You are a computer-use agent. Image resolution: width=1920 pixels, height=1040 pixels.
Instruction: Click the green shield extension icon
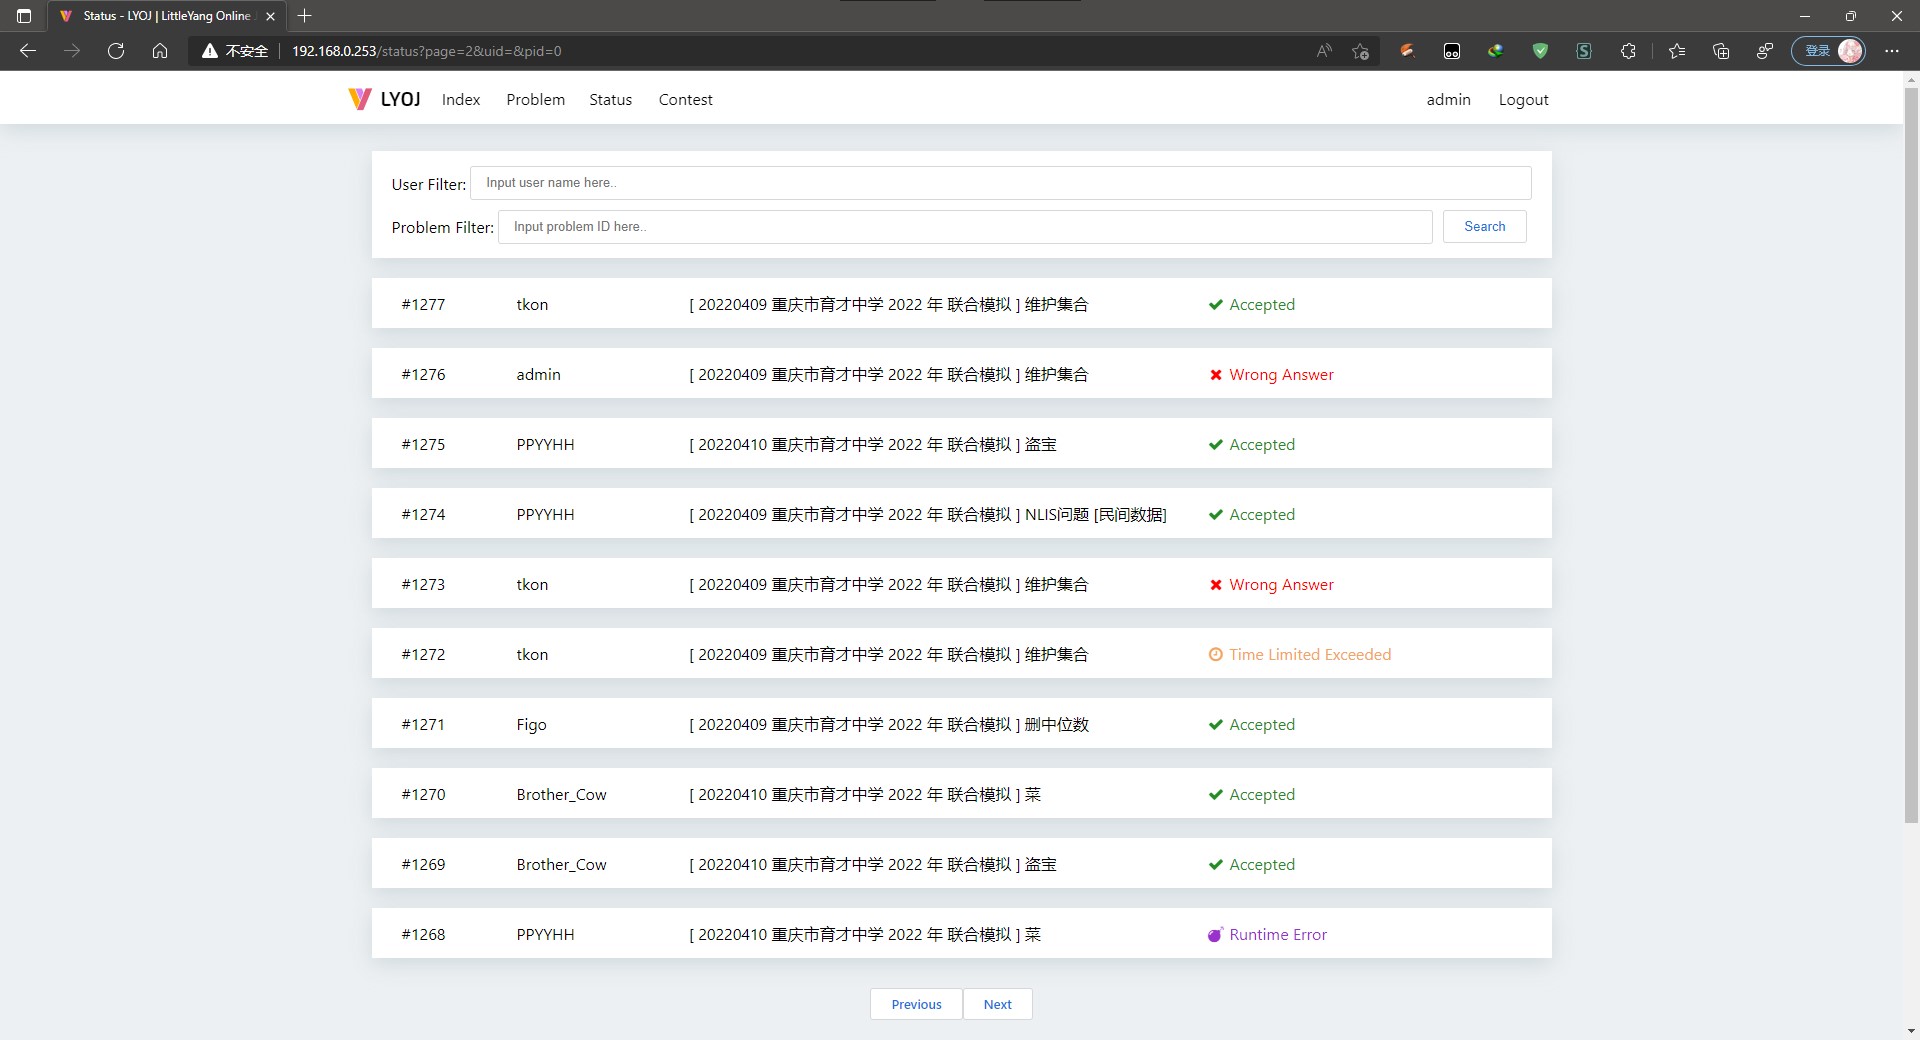click(1540, 51)
